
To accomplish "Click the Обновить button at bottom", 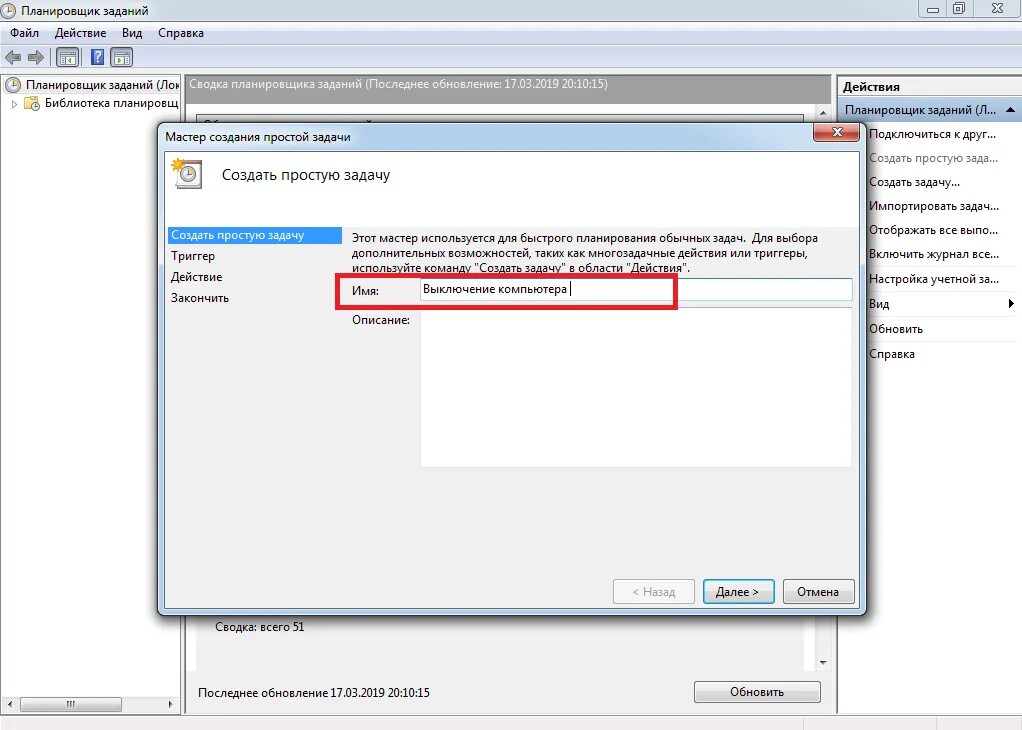I will tap(757, 692).
